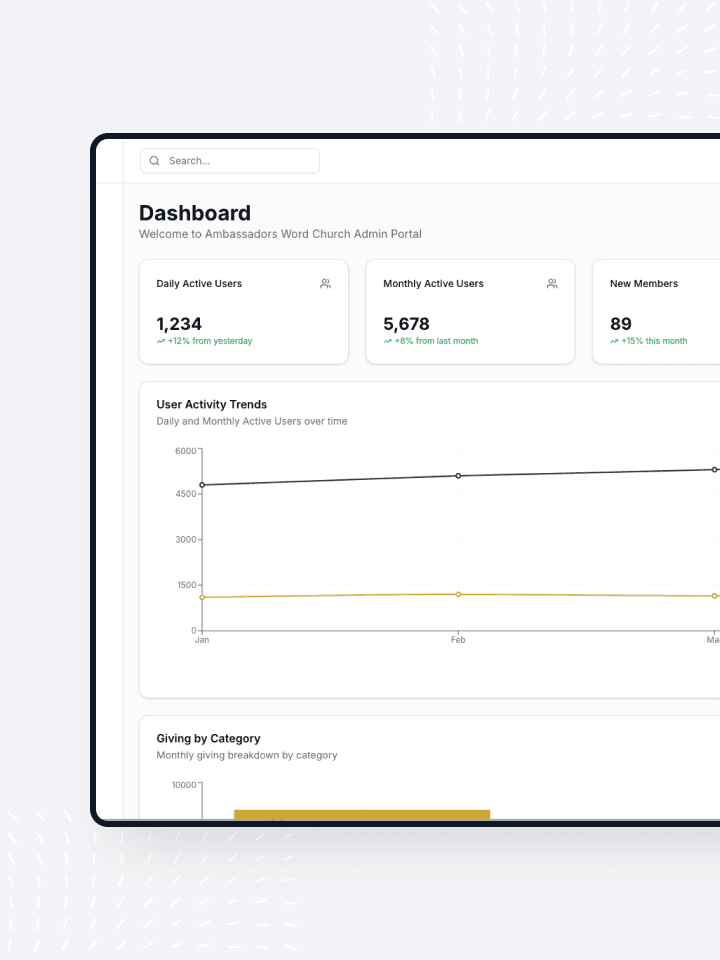This screenshot has width=720, height=960.
Task: Open the Daily Active Users card title
Action: pos(199,284)
